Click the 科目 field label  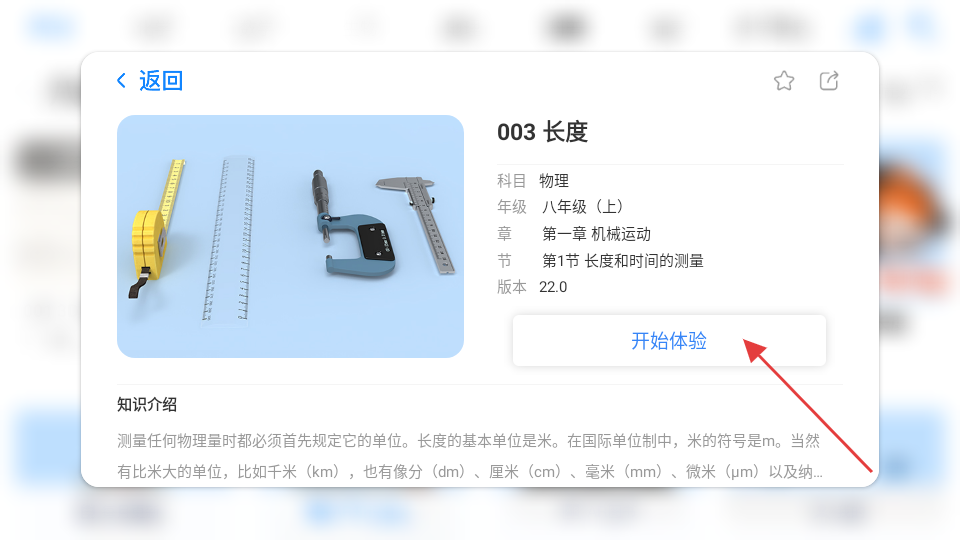pyautogui.click(x=512, y=181)
